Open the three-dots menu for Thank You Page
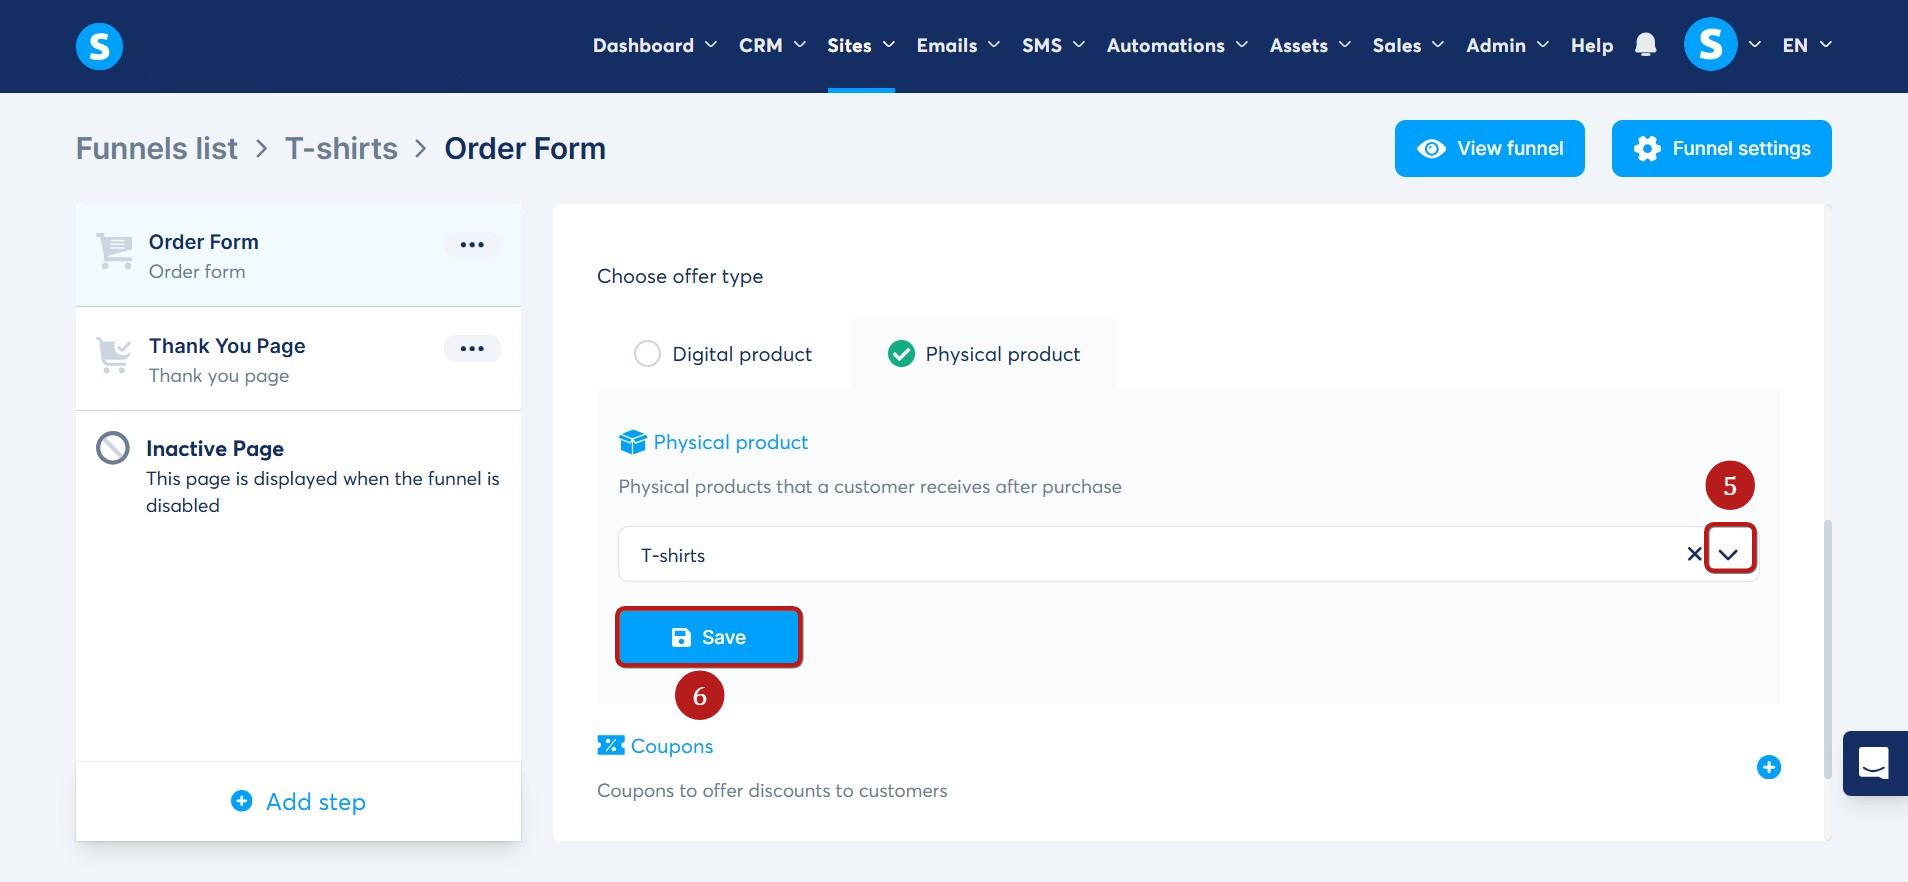The image size is (1908, 882). (472, 348)
